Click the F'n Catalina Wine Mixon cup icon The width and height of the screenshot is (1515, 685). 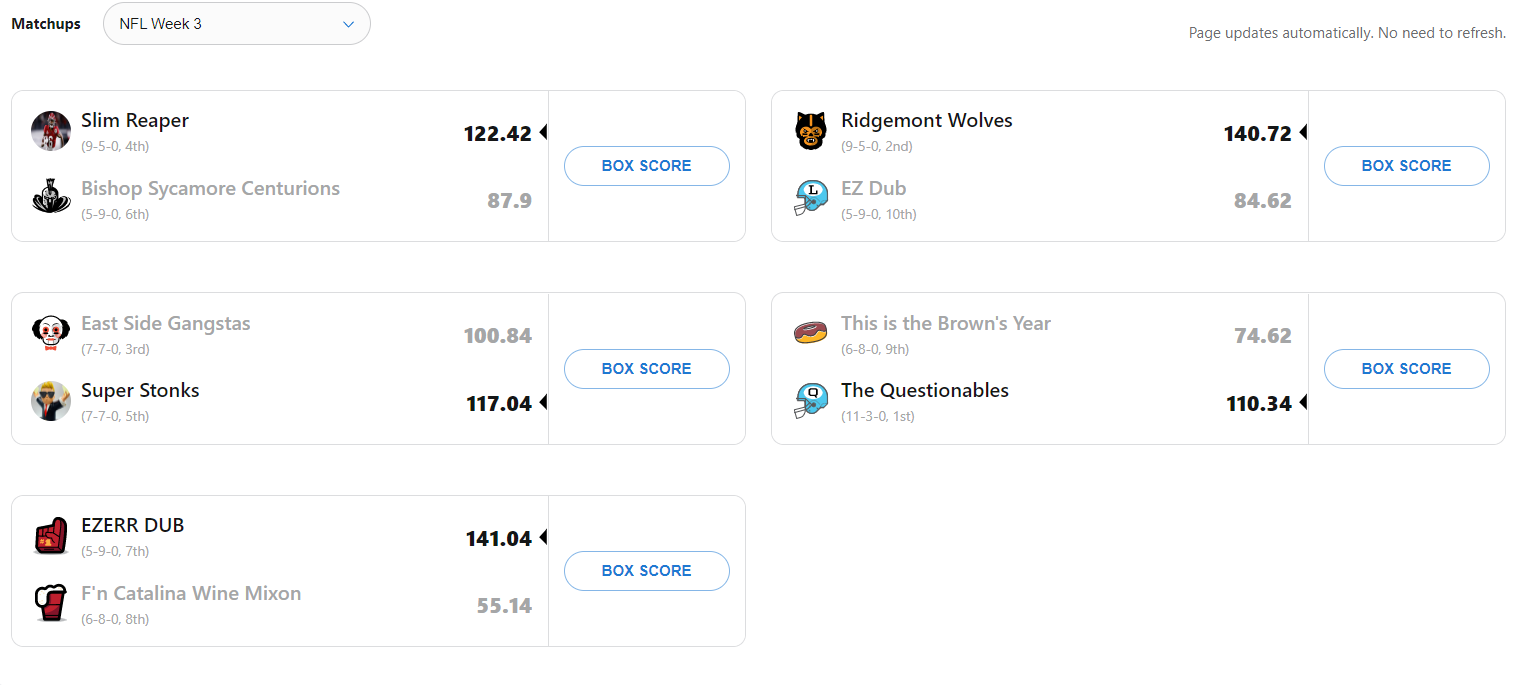pyautogui.click(x=51, y=603)
